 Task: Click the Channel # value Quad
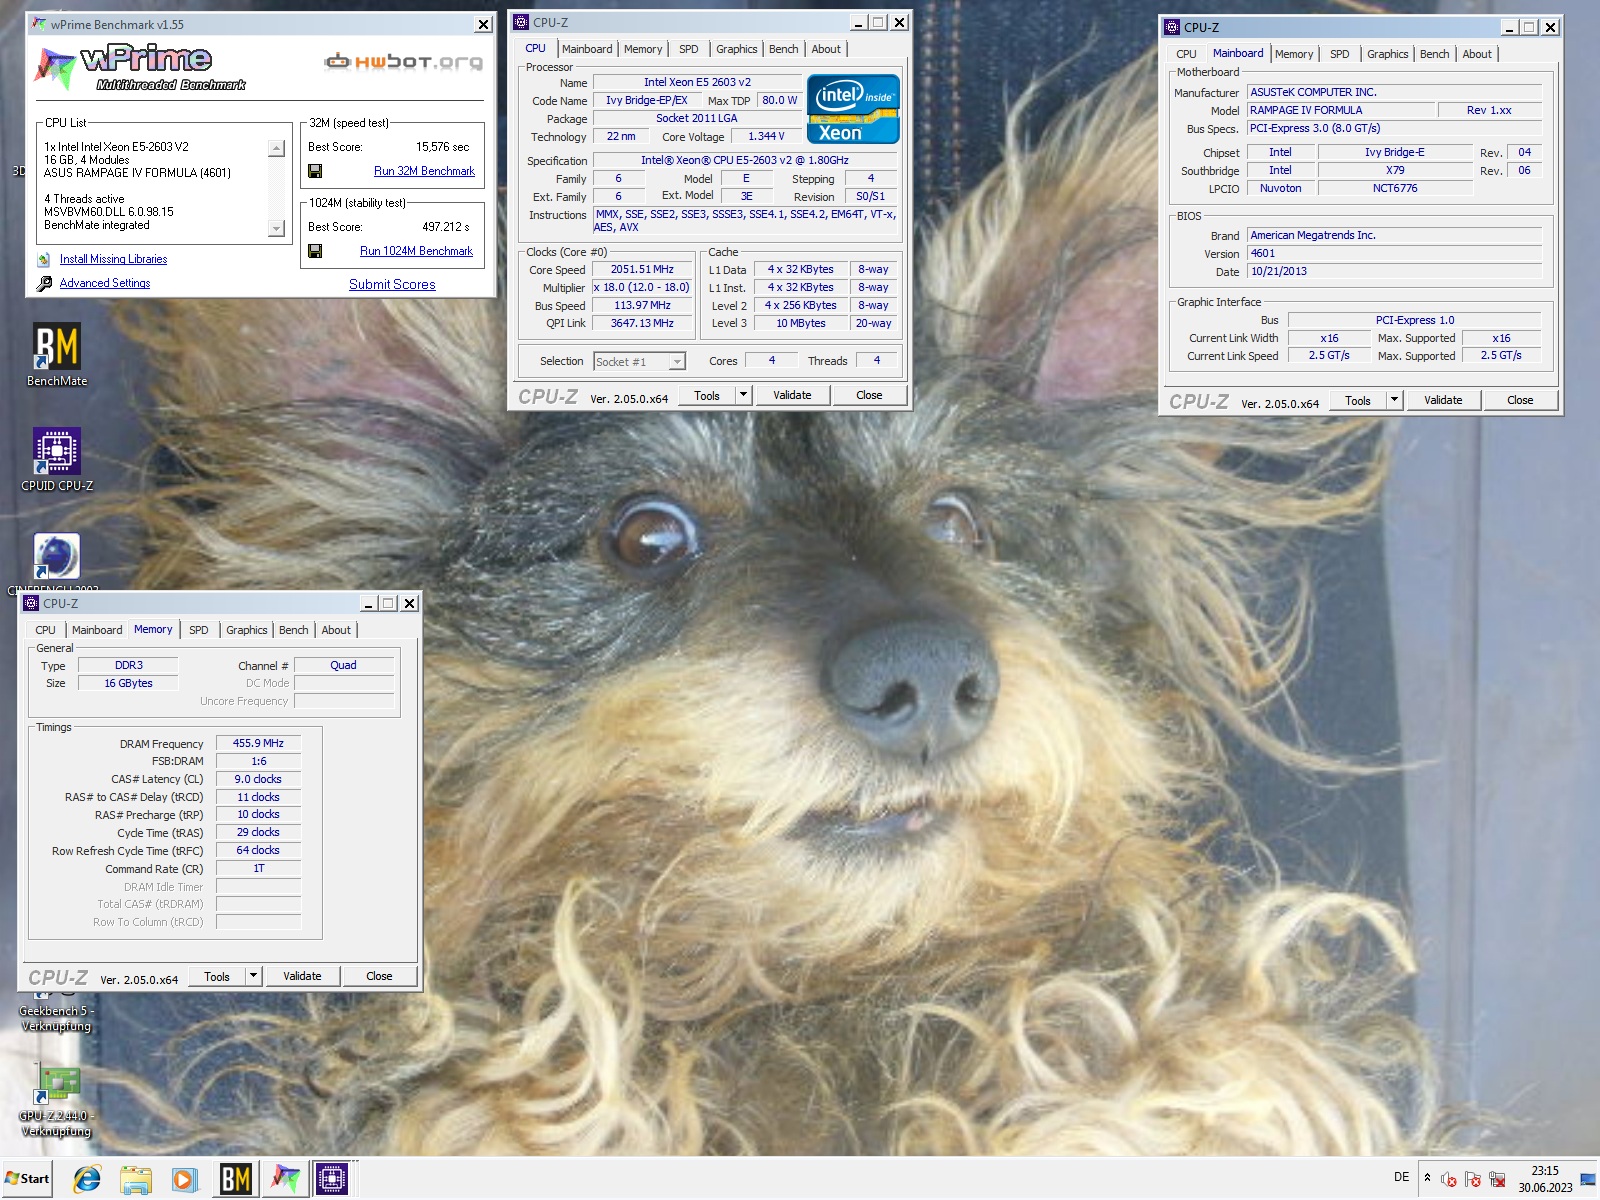click(x=343, y=665)
